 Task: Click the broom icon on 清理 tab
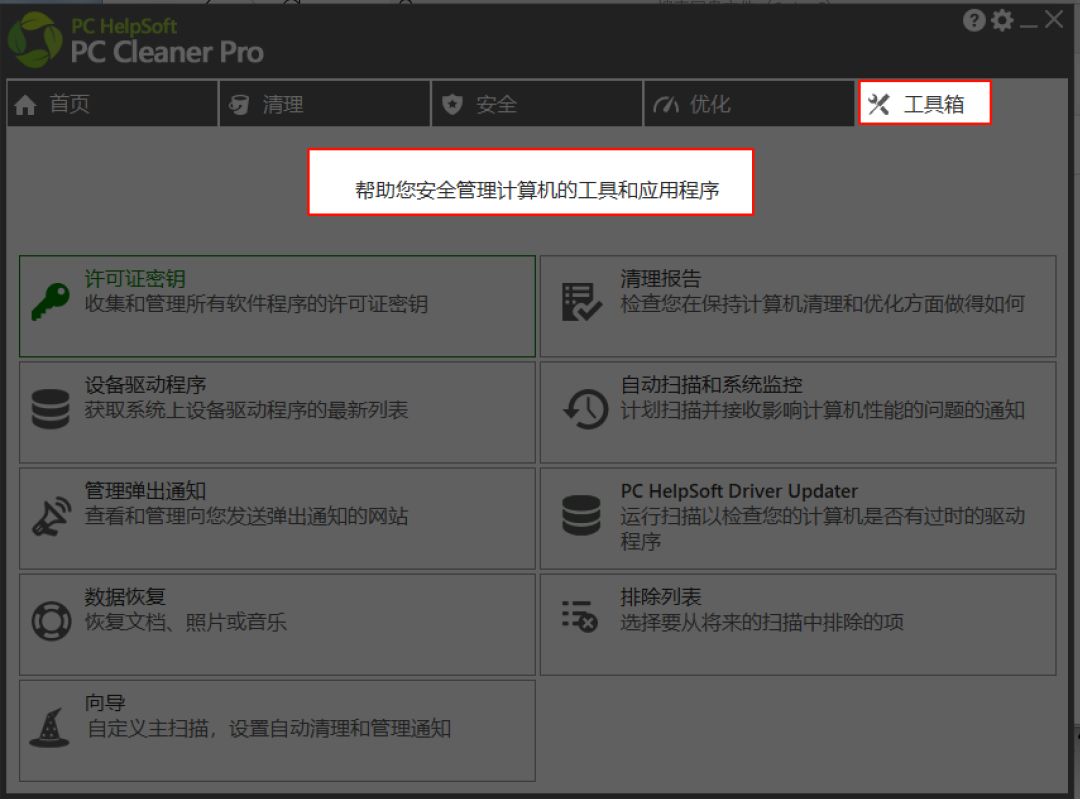click(239, 105)
